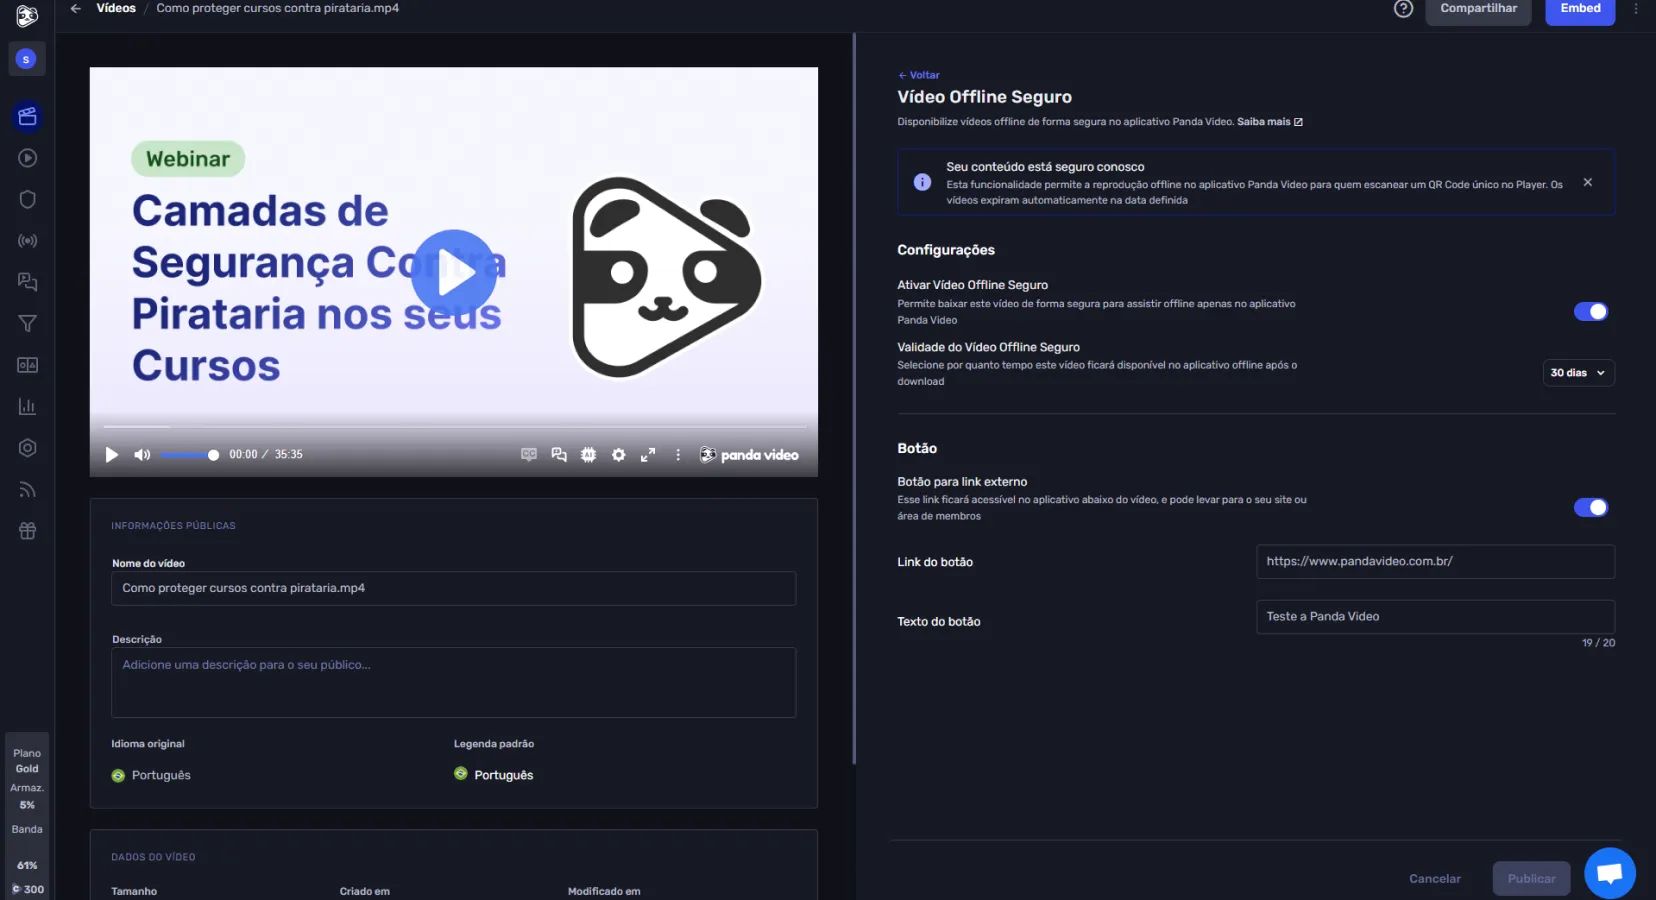Turn off Botão para link externo toggle
Viewport: 1656px width, 900px height.
[x=1590, y=508]
